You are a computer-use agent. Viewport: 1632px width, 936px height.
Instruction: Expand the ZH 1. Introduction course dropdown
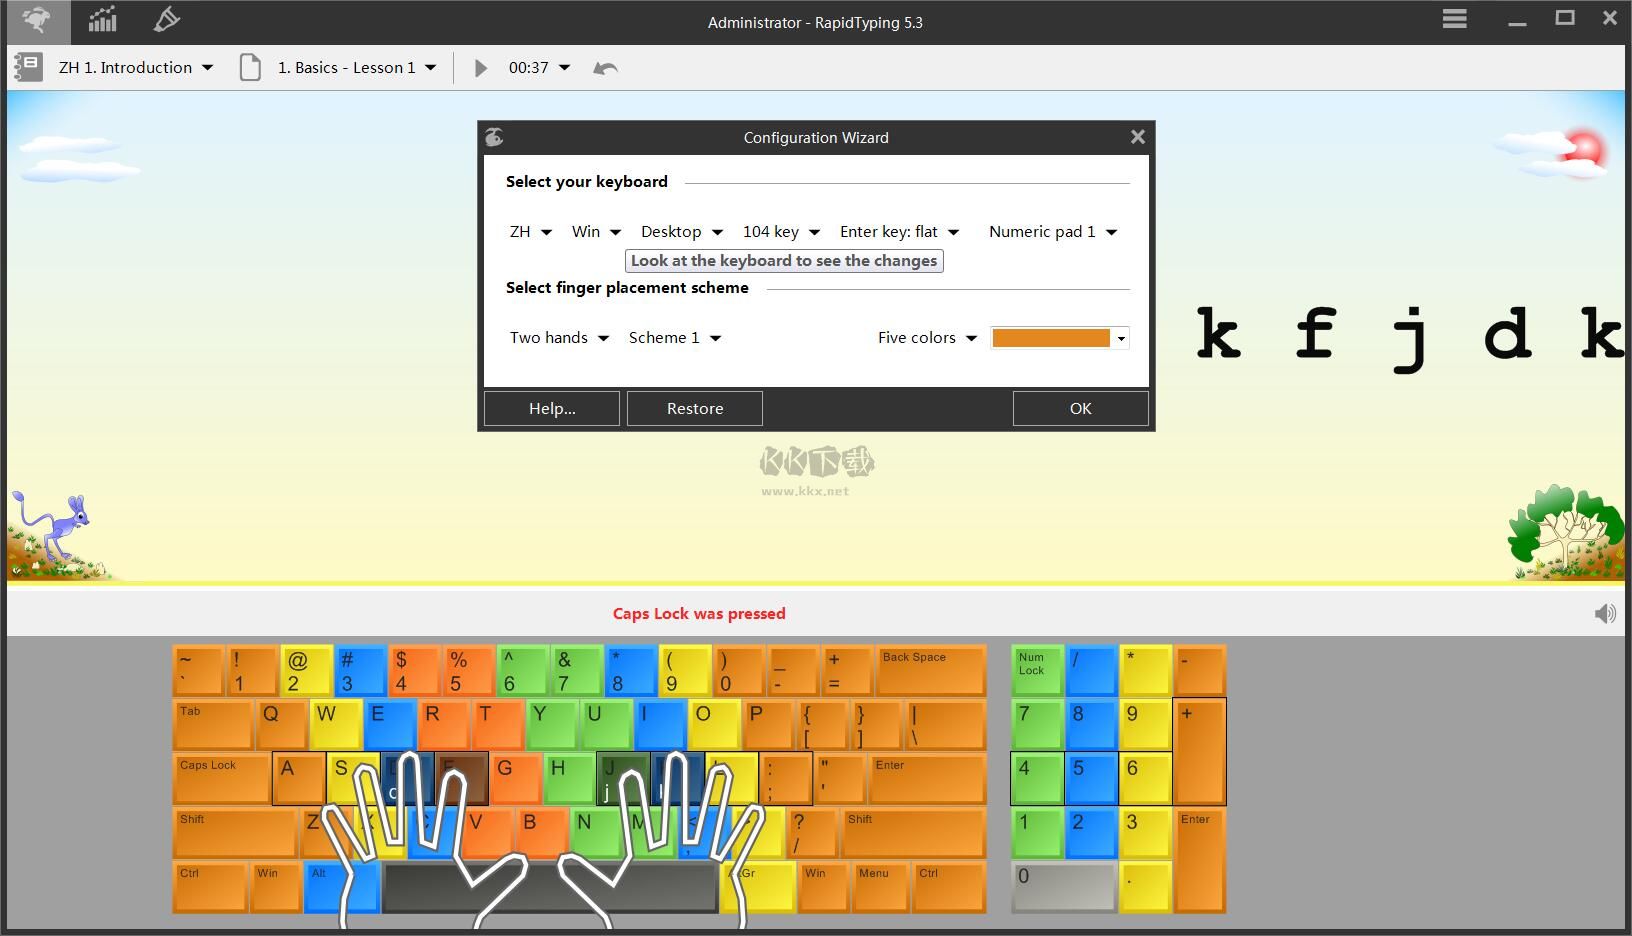coord(136,68)
